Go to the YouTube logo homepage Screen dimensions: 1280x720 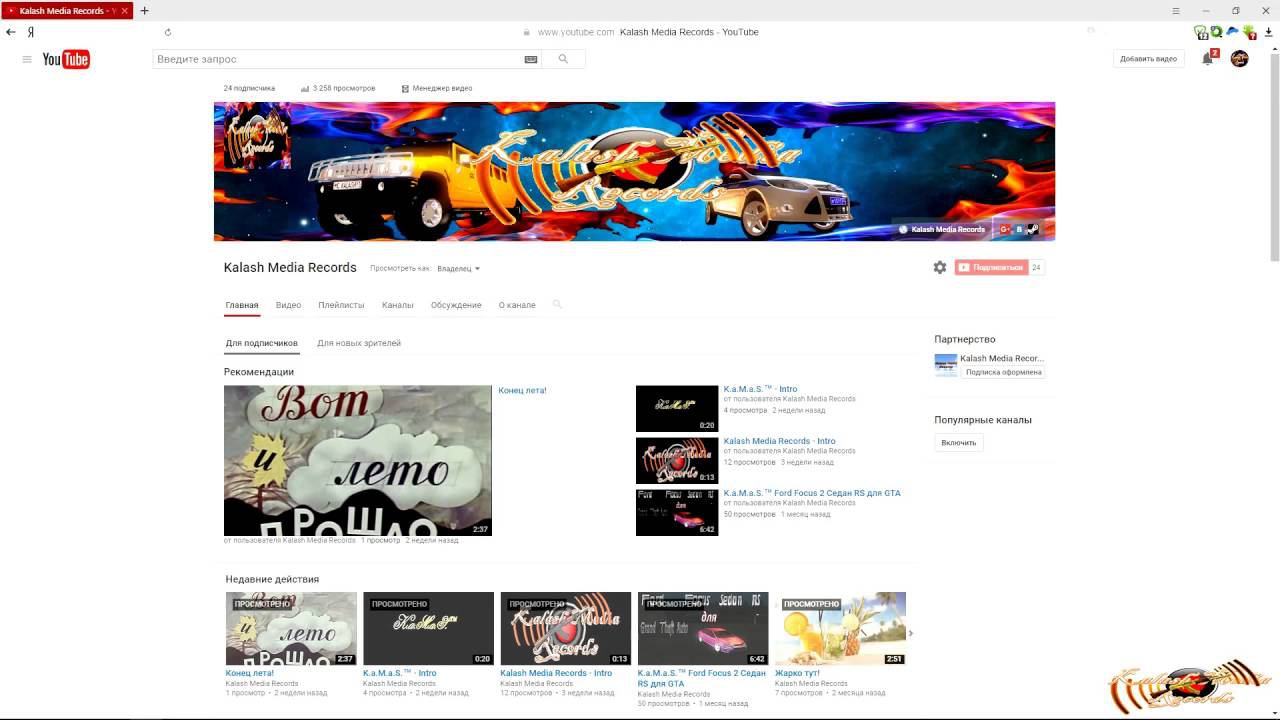66,59
